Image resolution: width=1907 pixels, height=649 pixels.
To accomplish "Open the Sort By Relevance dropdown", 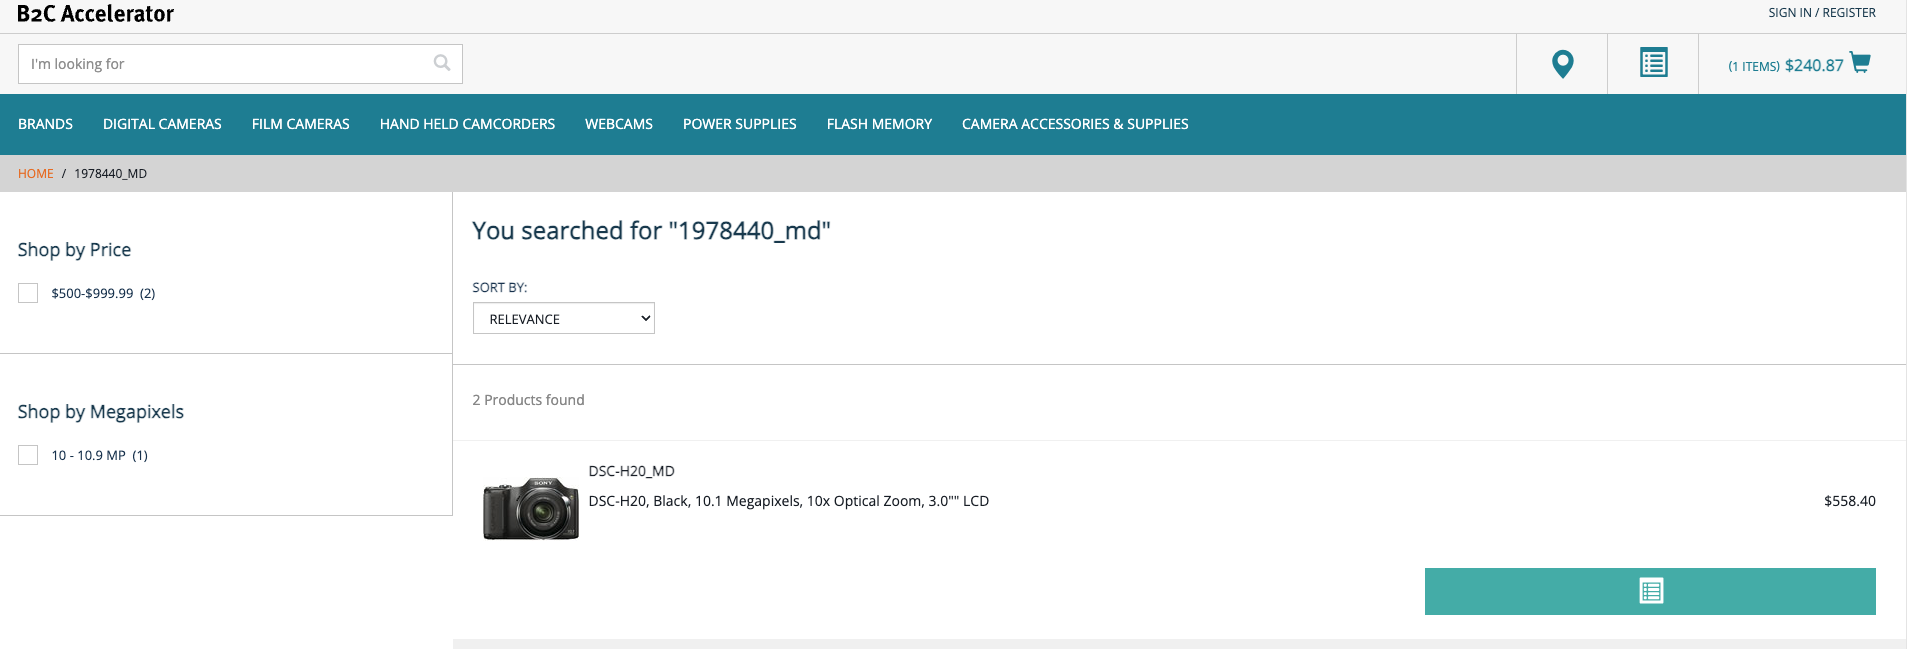I will pos(564,318).
